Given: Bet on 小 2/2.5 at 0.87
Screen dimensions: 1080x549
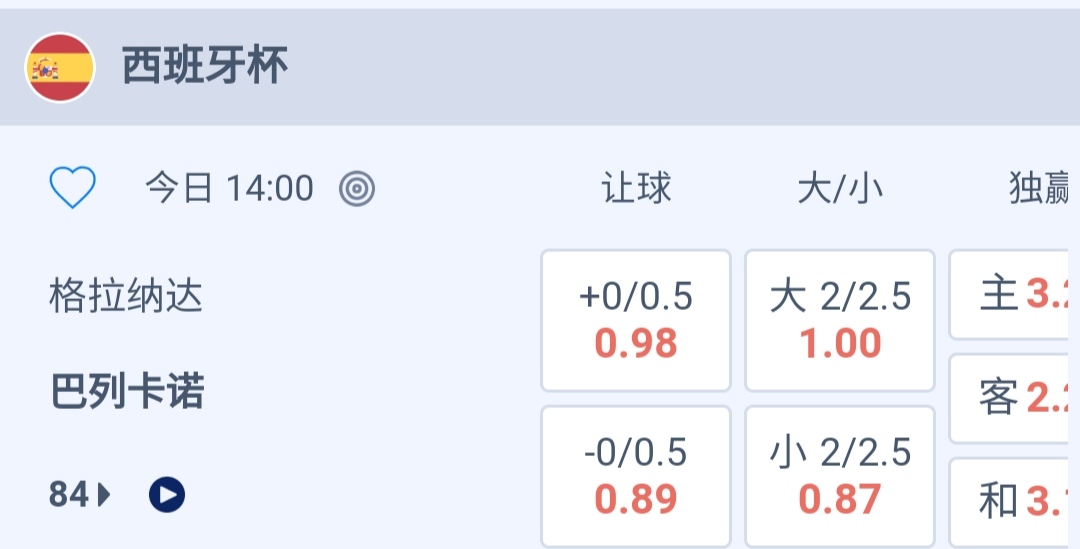Looking at the screenshot, I should [840, 476].
